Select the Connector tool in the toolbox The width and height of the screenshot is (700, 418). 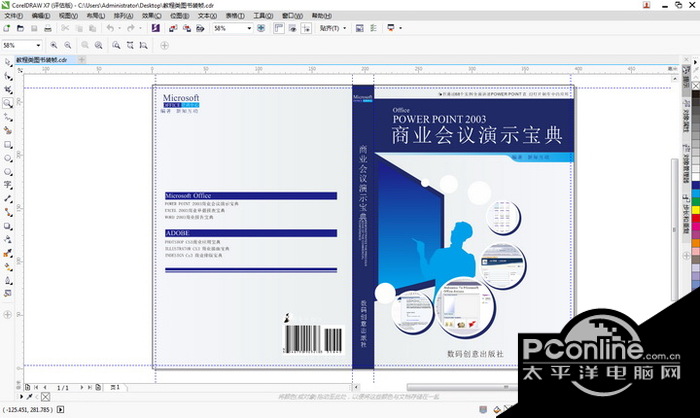tap(8, 212)
